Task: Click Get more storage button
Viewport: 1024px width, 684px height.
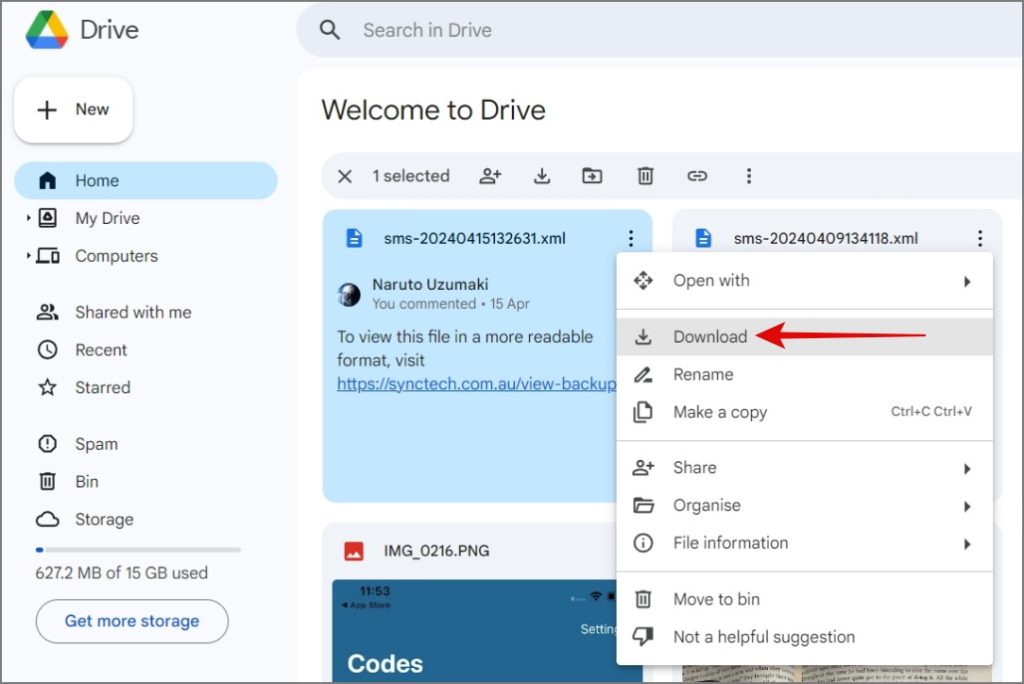Action: (132, 621)
